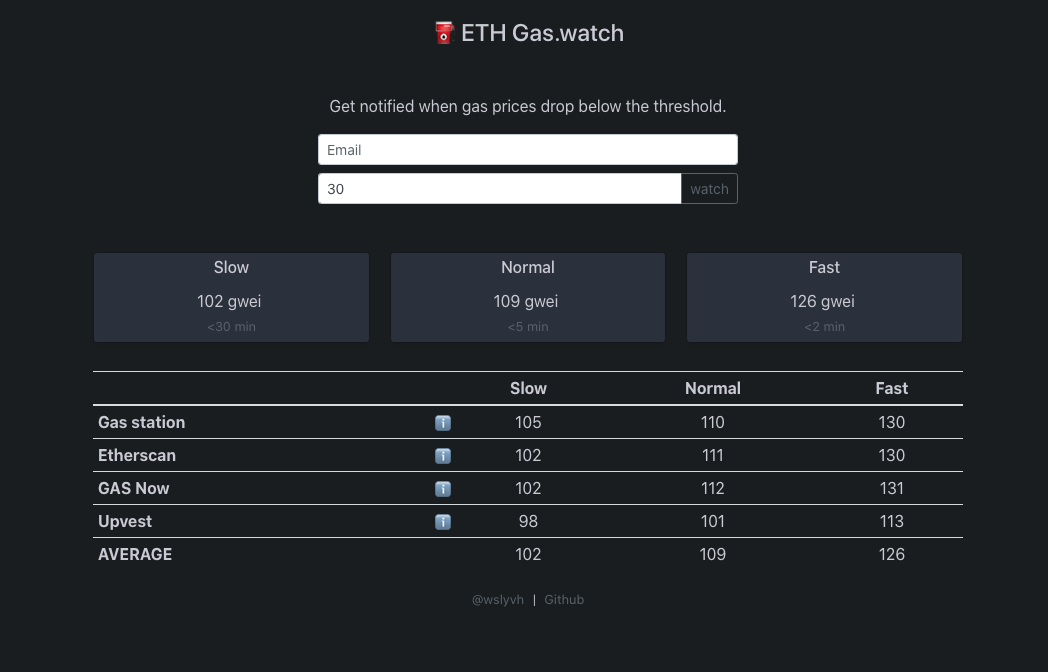Click the info icon next to Gas station
Viewport: 1048px width, 672px height.
[x=443, y=422]
